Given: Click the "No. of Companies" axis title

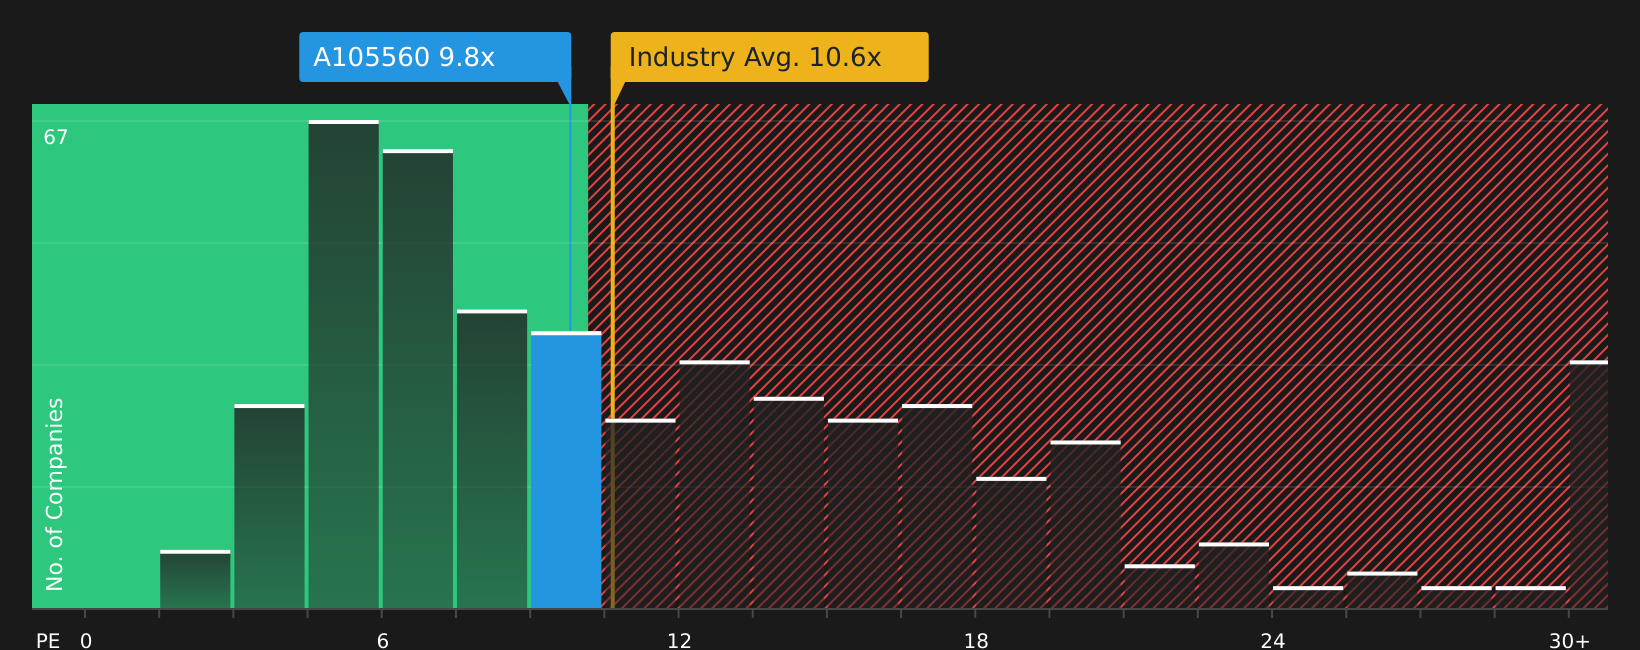Looking at the screenshot, I should tap(55, 494).
